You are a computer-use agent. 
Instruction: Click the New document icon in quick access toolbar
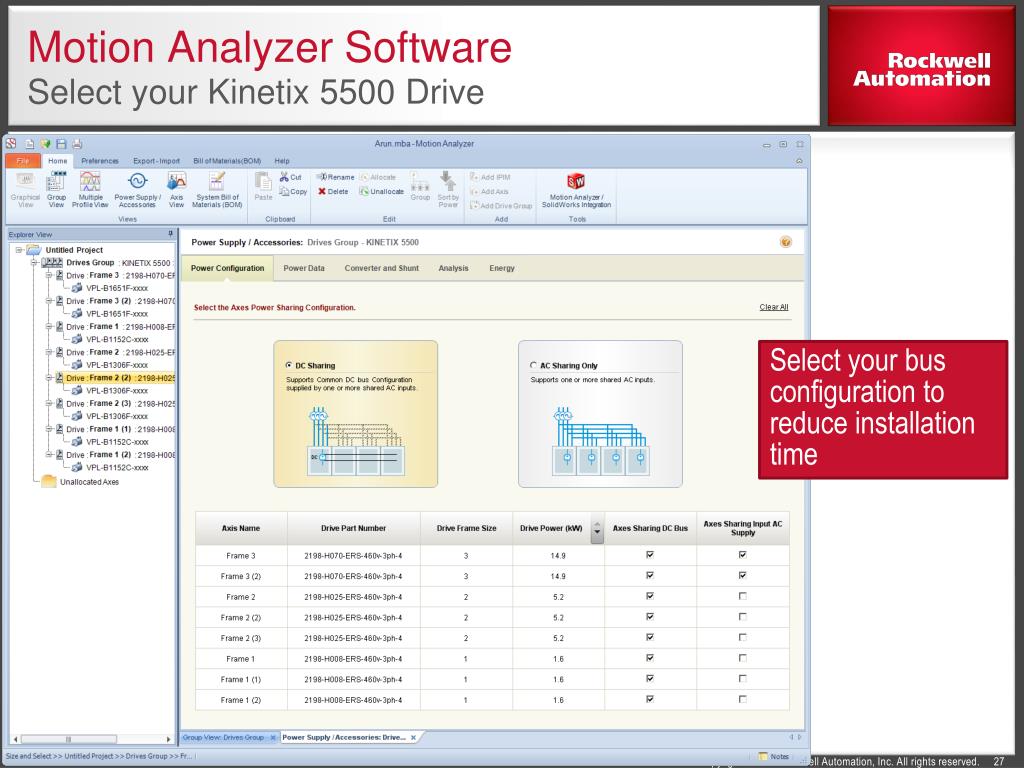(29, 144)
